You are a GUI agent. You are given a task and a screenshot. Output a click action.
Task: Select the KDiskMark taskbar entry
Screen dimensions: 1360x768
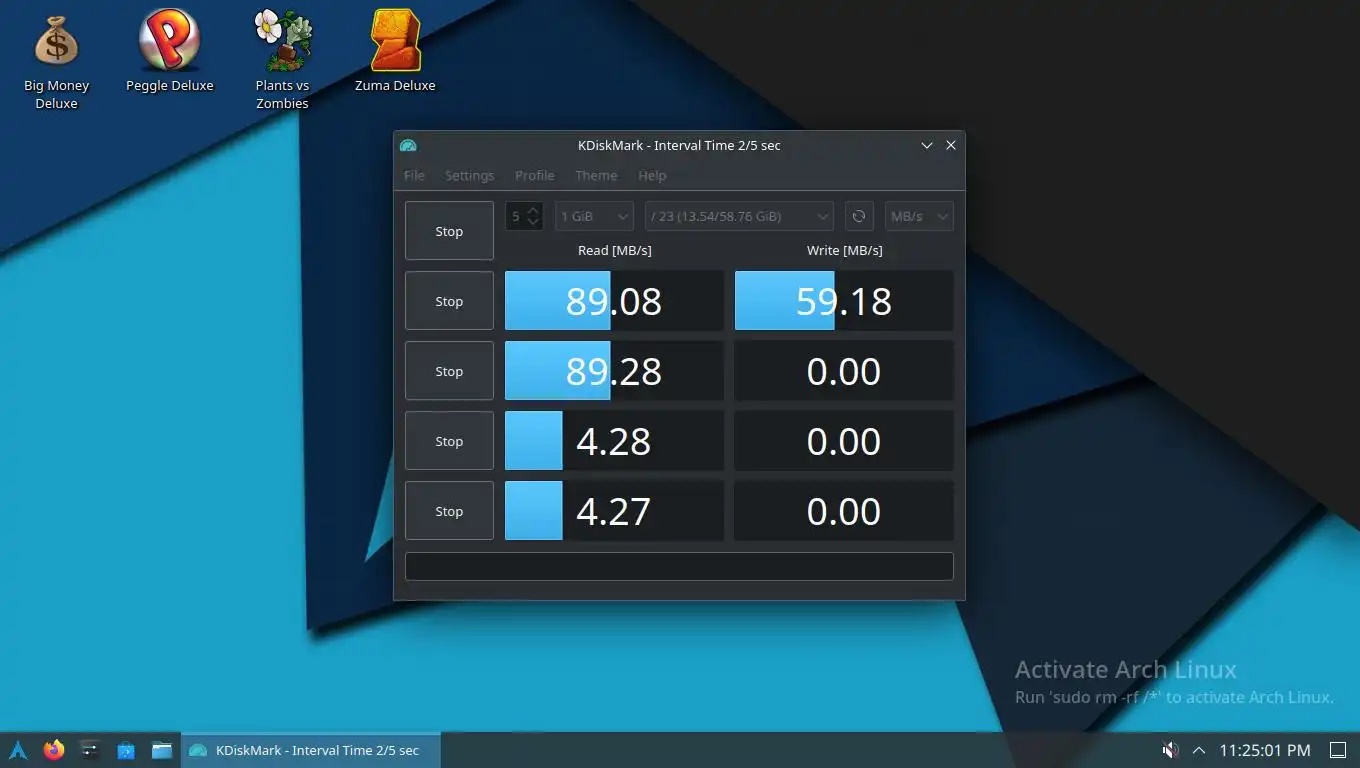pyautogui.click(x=310, y=750)
